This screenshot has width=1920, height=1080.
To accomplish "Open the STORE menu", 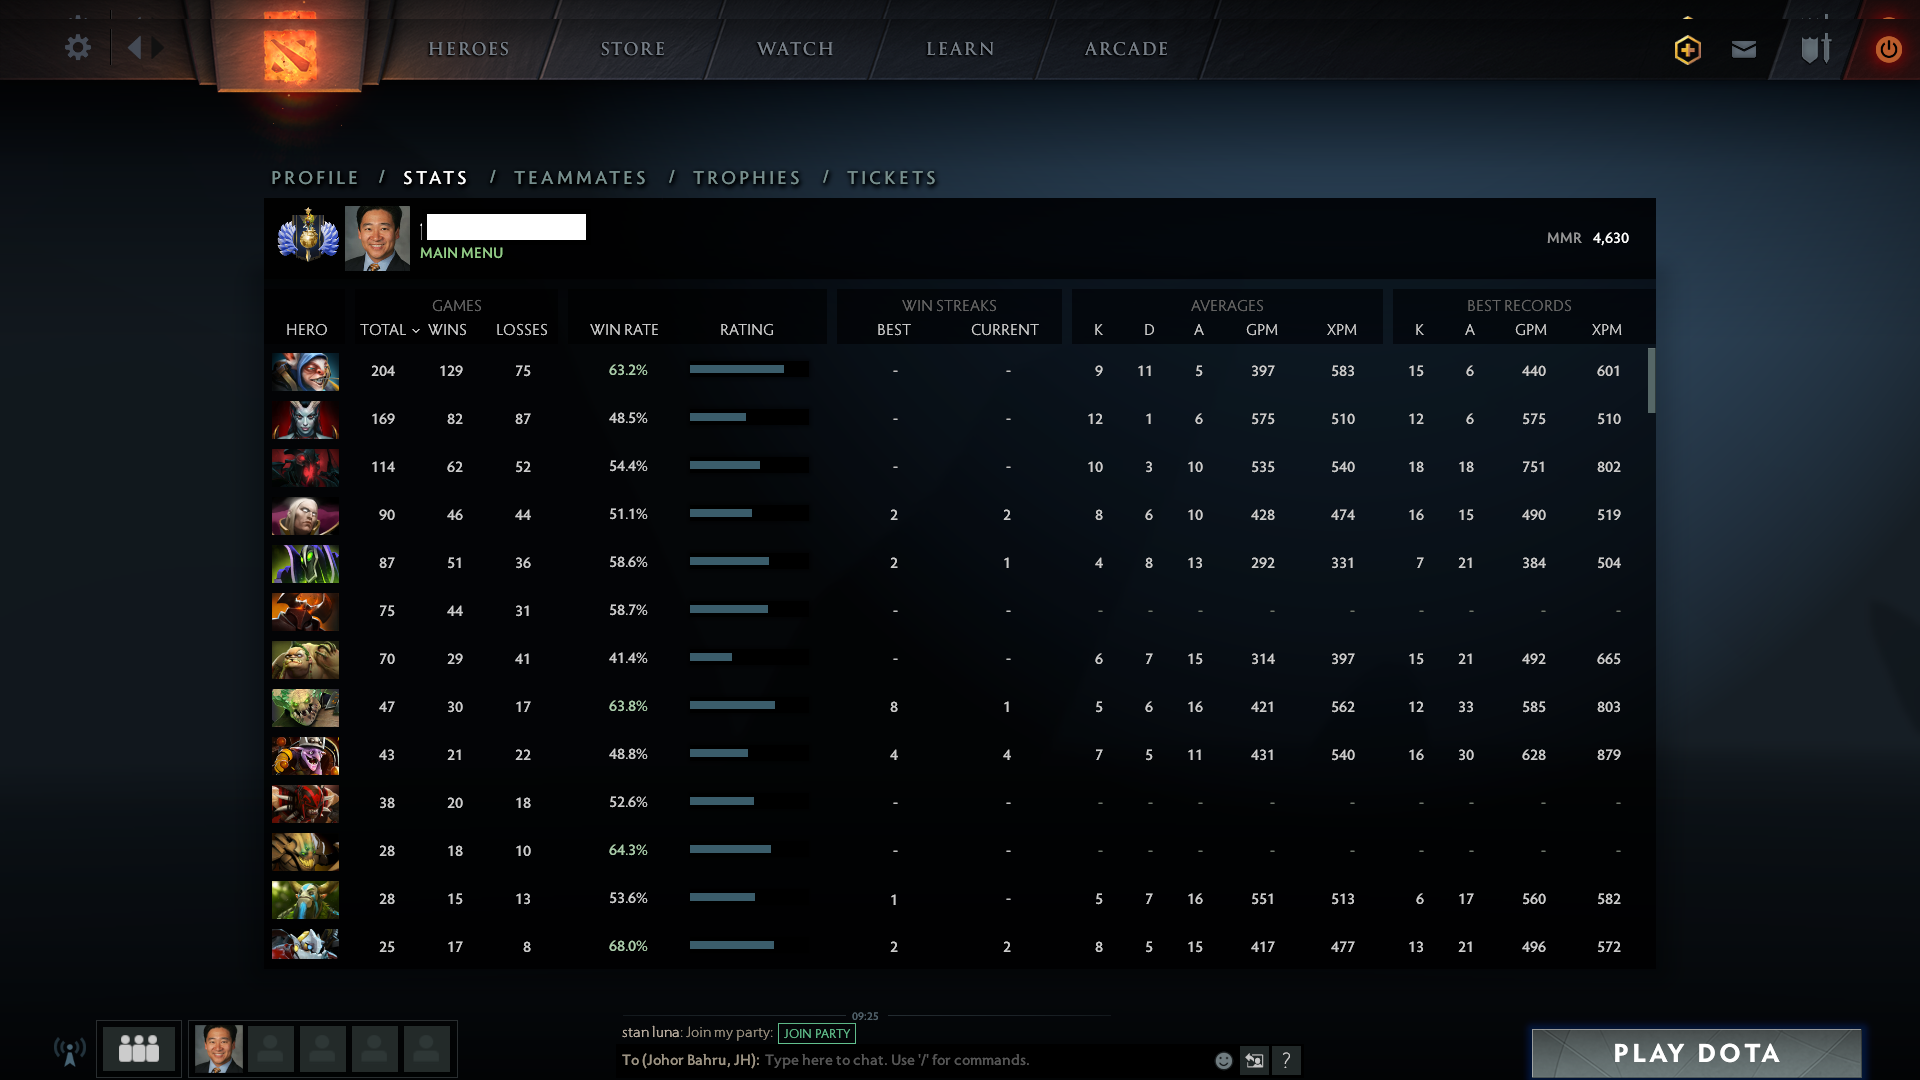I will [x=633, y=49].
